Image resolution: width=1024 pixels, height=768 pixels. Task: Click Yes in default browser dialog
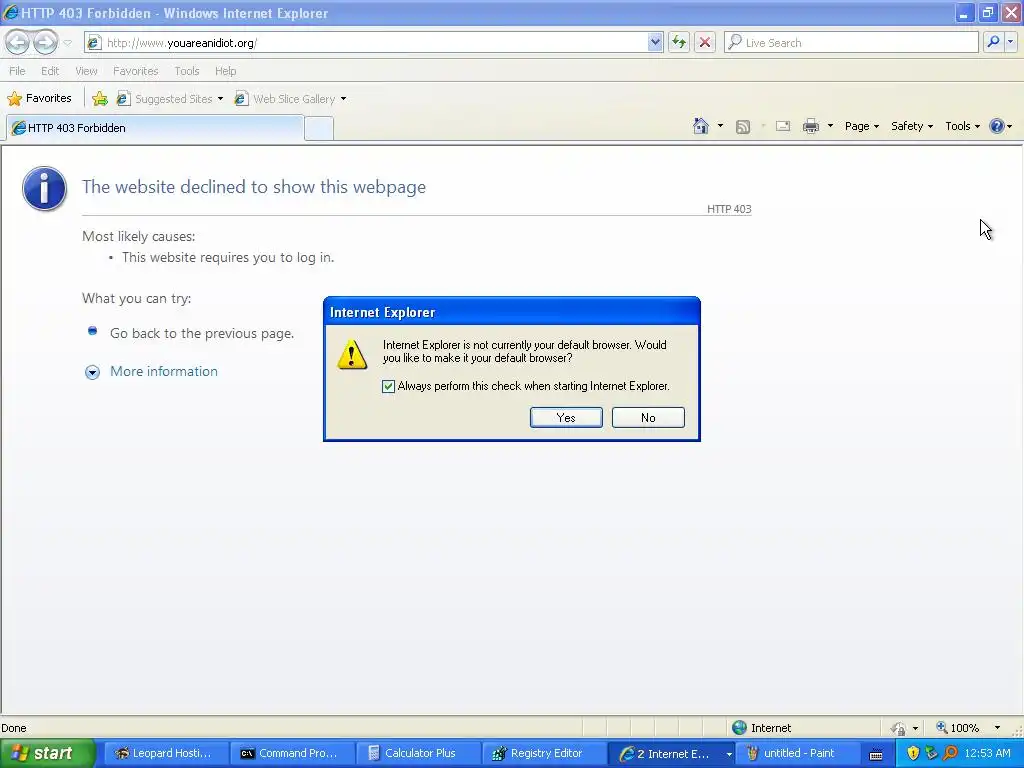click(566, 417)
